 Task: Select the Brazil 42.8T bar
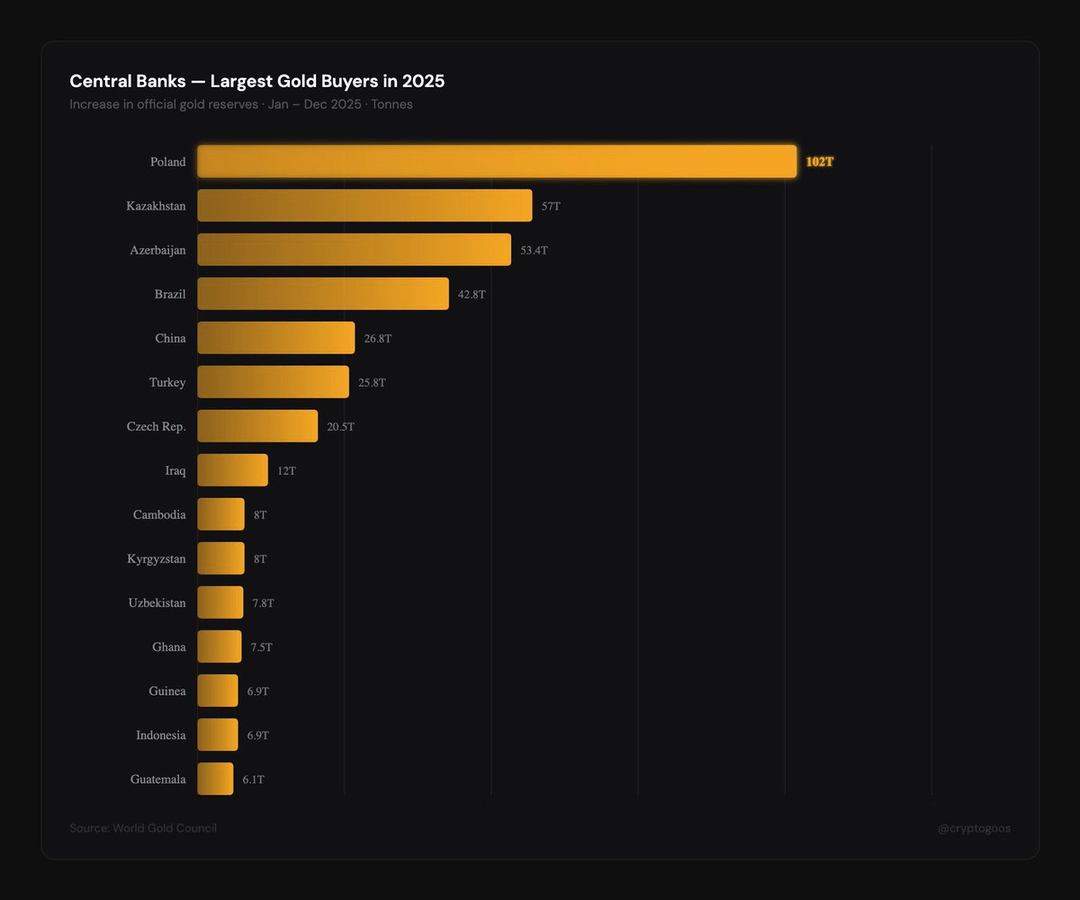(323, 293)
